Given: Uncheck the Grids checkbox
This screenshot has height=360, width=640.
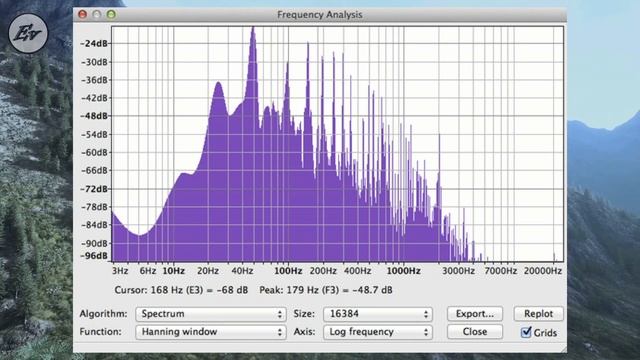Looking at the screenshot, I should pyautogui.click(x=526, y=332).
